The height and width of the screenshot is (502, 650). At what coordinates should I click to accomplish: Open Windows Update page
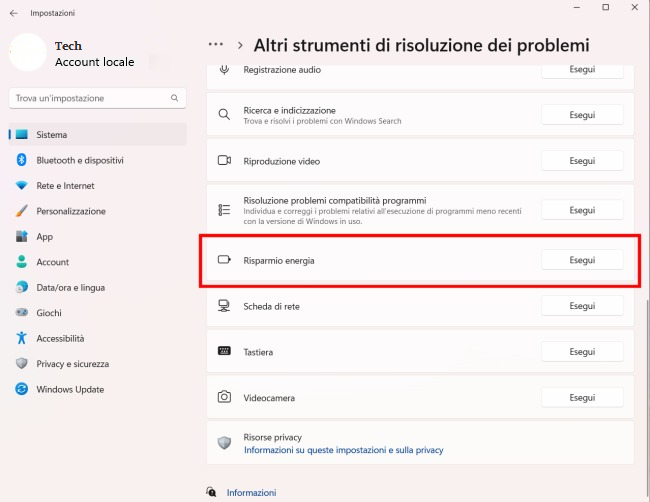(x=70, y=390)
